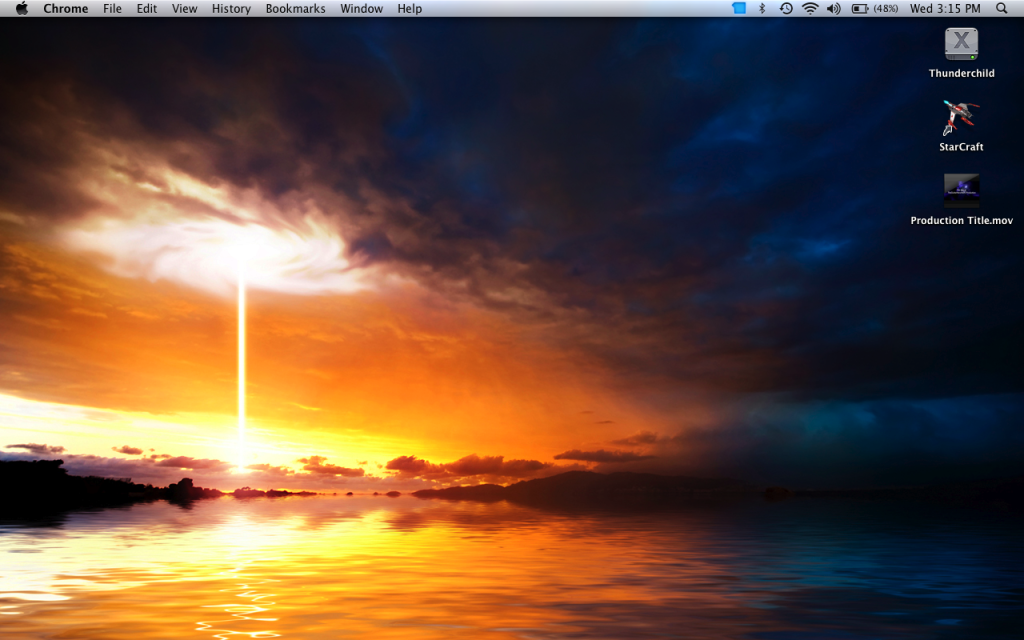Open the Window menu

[x=361, y=8]
